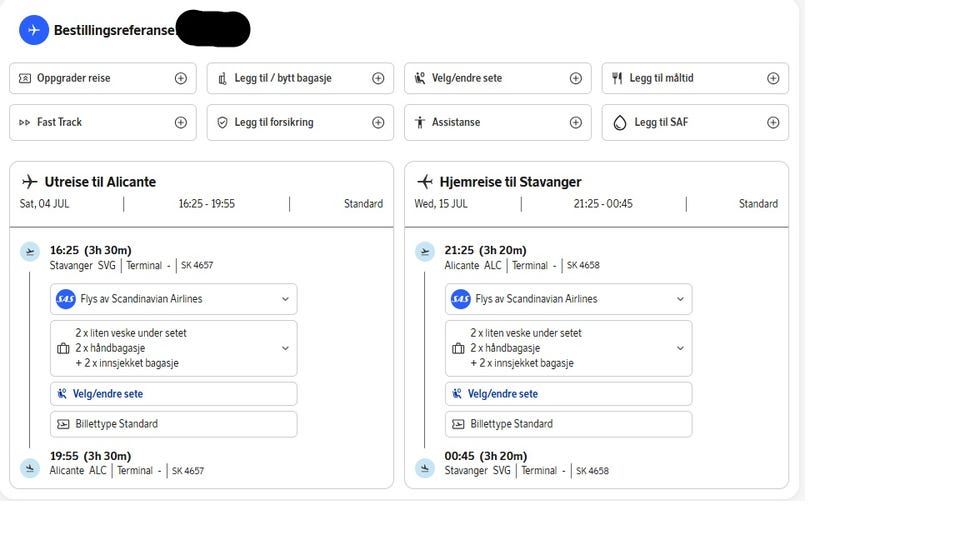This screenshot has height=540, width=960.
Task: Click the departing plane icon beside Utreise til Alicante
Action: pyautogui.click(x=29, y=182)
